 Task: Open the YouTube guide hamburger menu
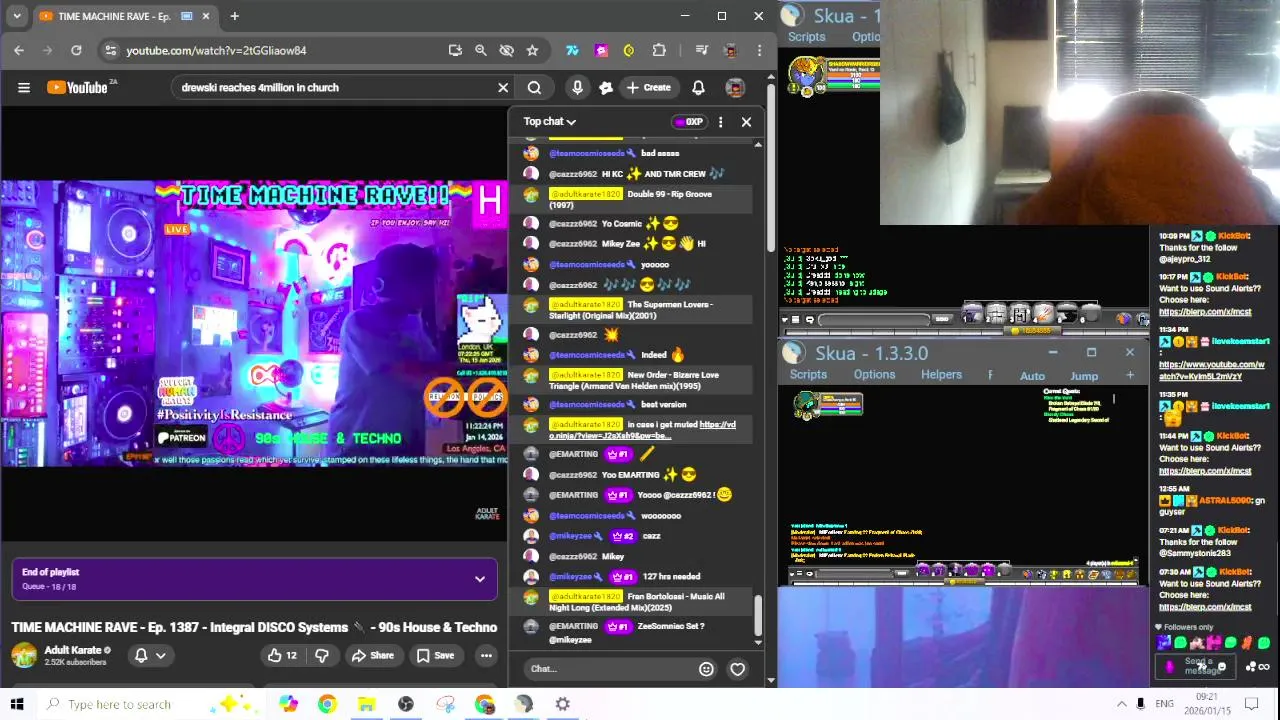coord(24,87)
